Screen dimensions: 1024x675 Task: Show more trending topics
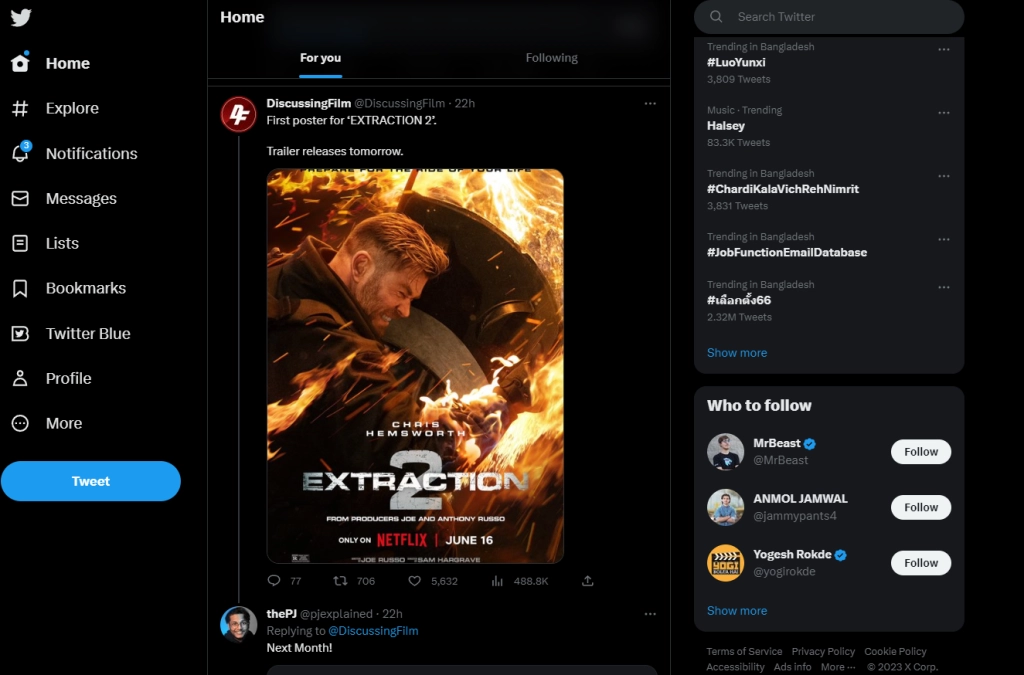[737, 353]
